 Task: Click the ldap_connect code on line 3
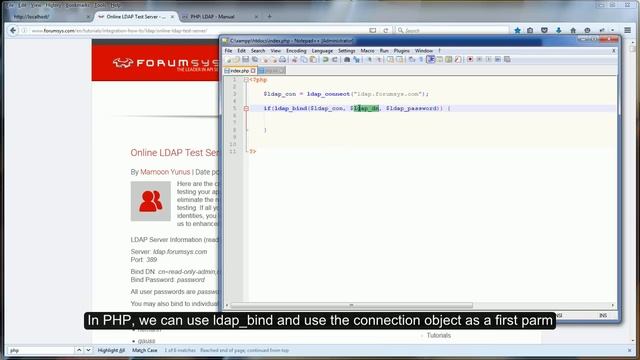(328, 94)
